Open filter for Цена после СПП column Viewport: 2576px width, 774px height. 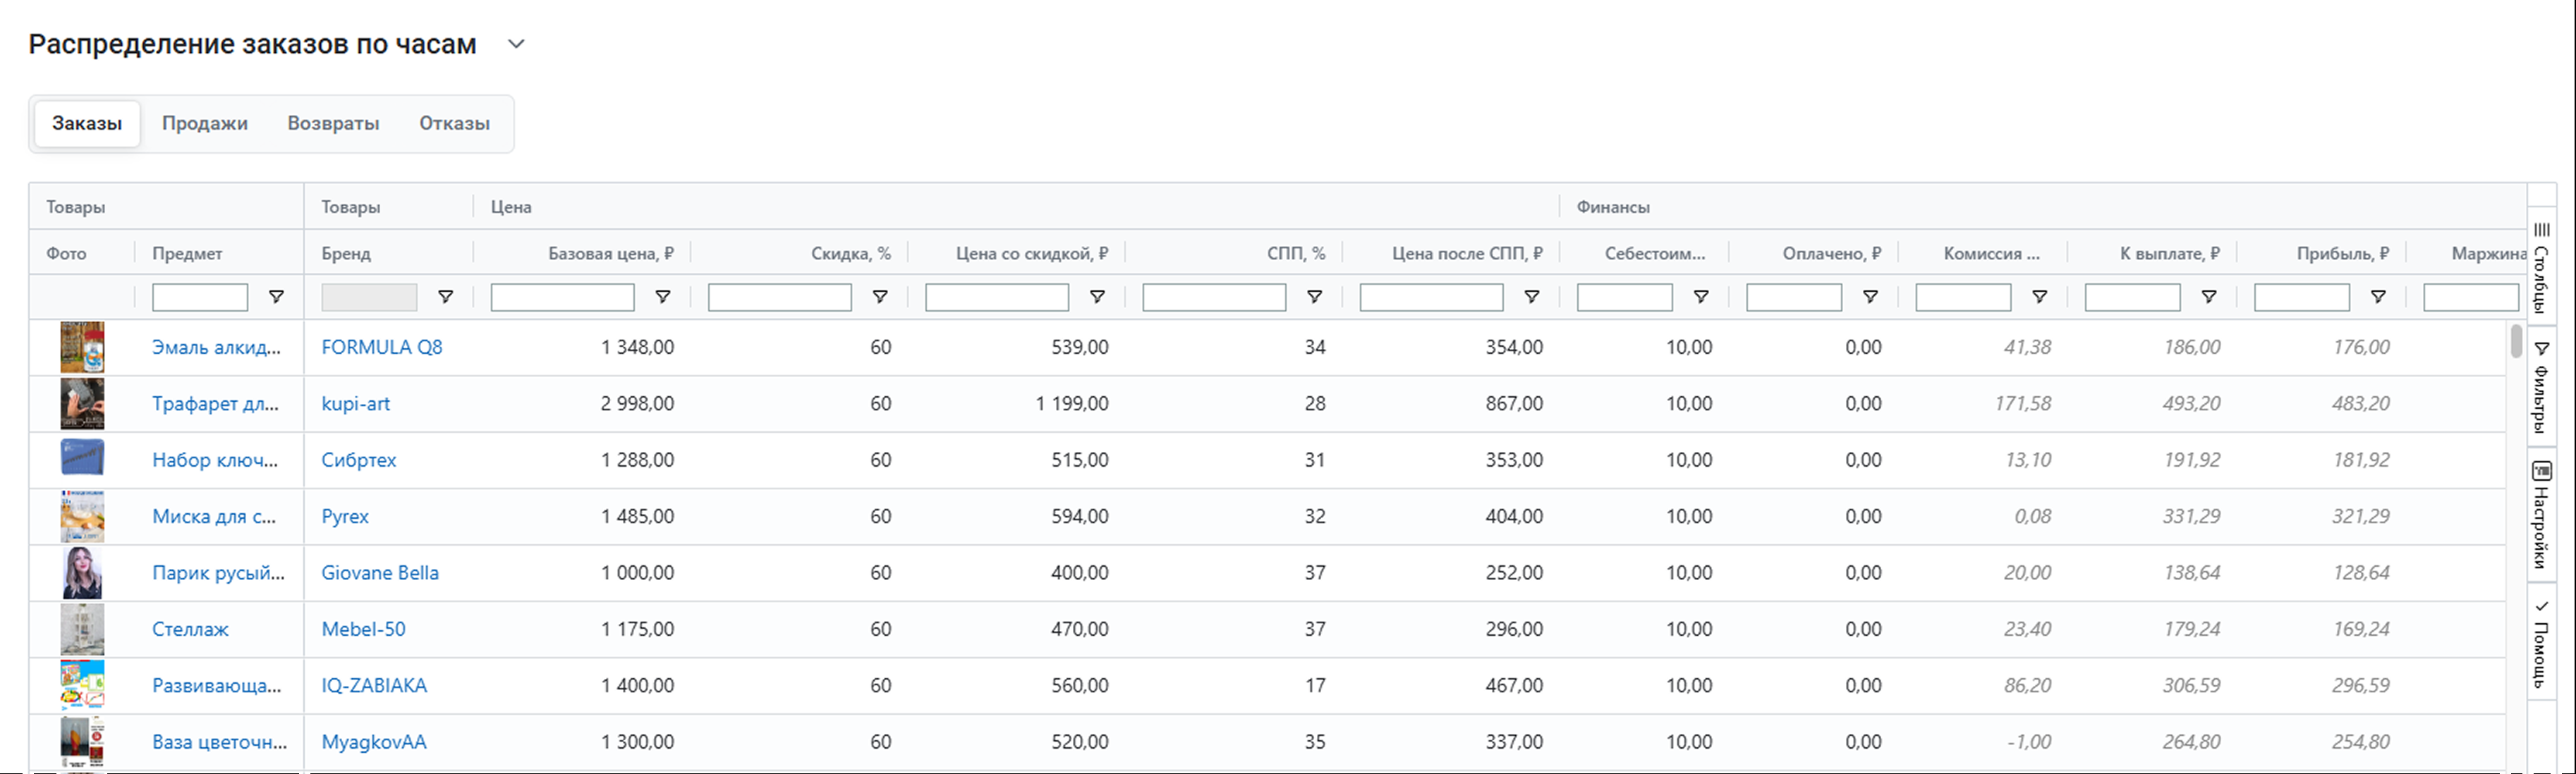click(1531, 297)
